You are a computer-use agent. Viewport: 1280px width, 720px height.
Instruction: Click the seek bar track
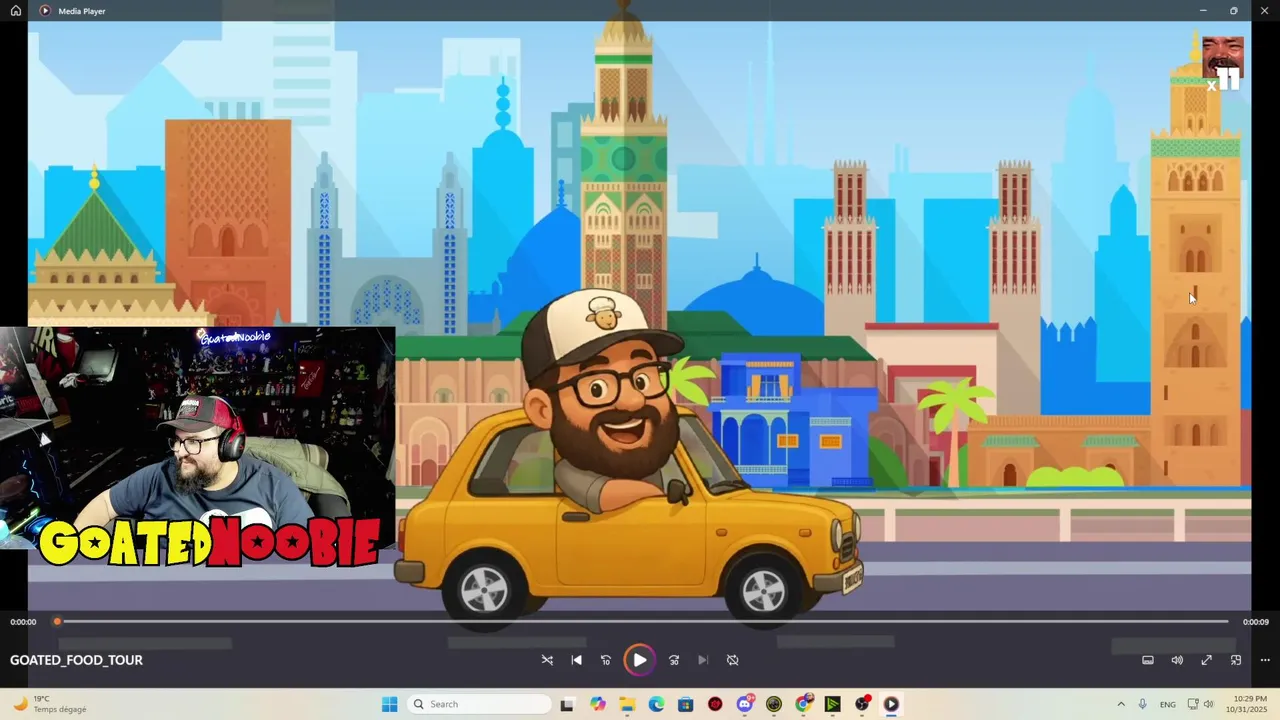(x=640, y=622)
